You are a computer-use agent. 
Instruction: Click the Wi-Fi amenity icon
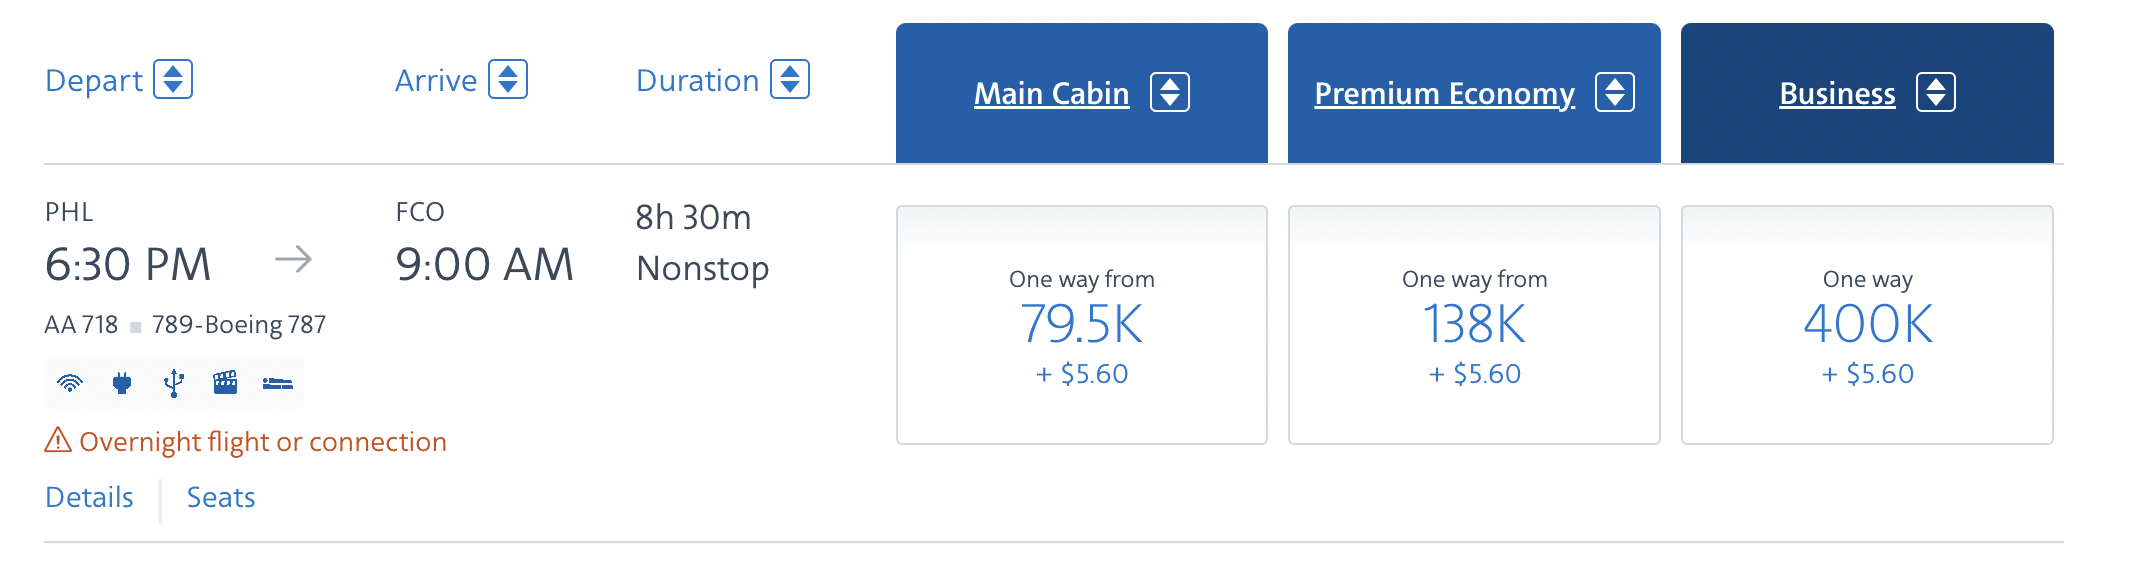70,383
